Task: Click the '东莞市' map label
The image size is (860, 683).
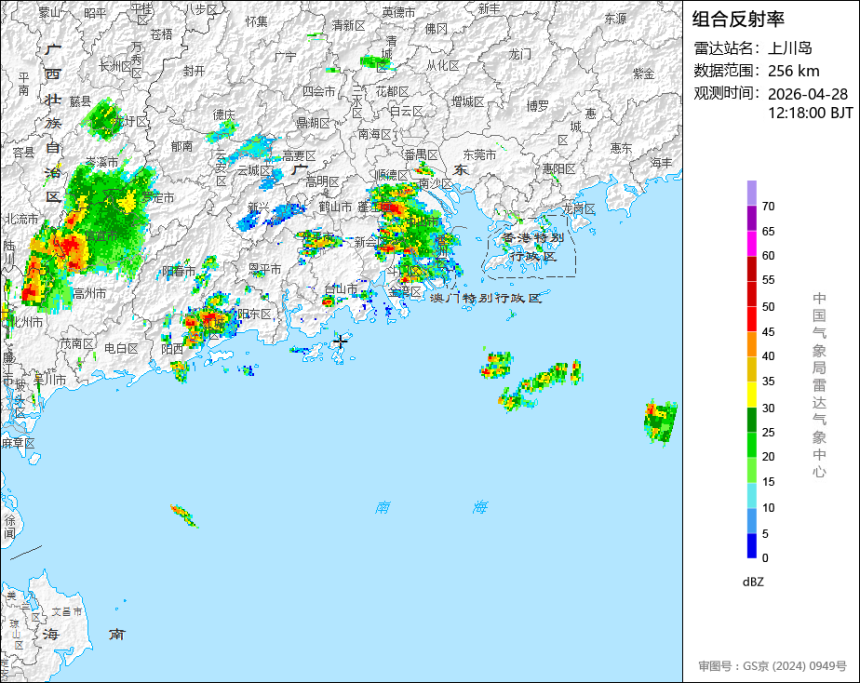Action: [479, 155]
